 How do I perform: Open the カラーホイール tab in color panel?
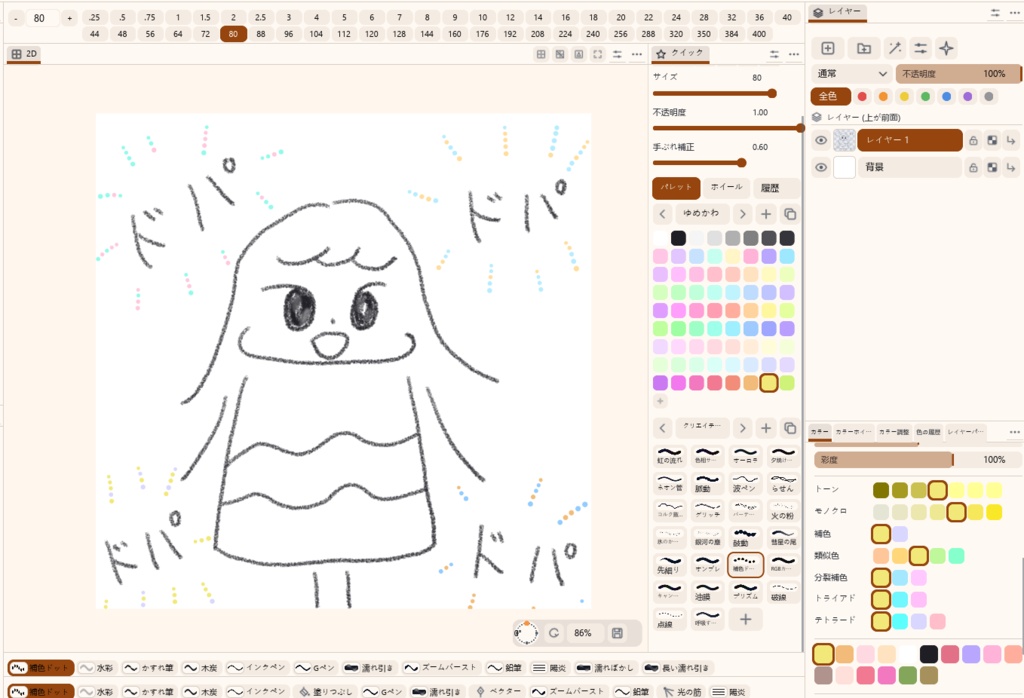pyautogui.click(x=853, y=432)
